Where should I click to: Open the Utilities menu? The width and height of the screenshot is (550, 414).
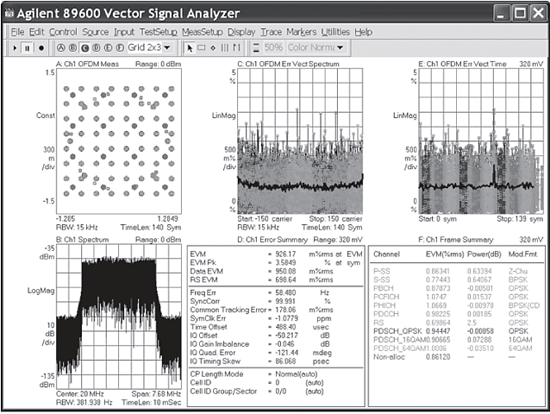(x=335, y=32)
